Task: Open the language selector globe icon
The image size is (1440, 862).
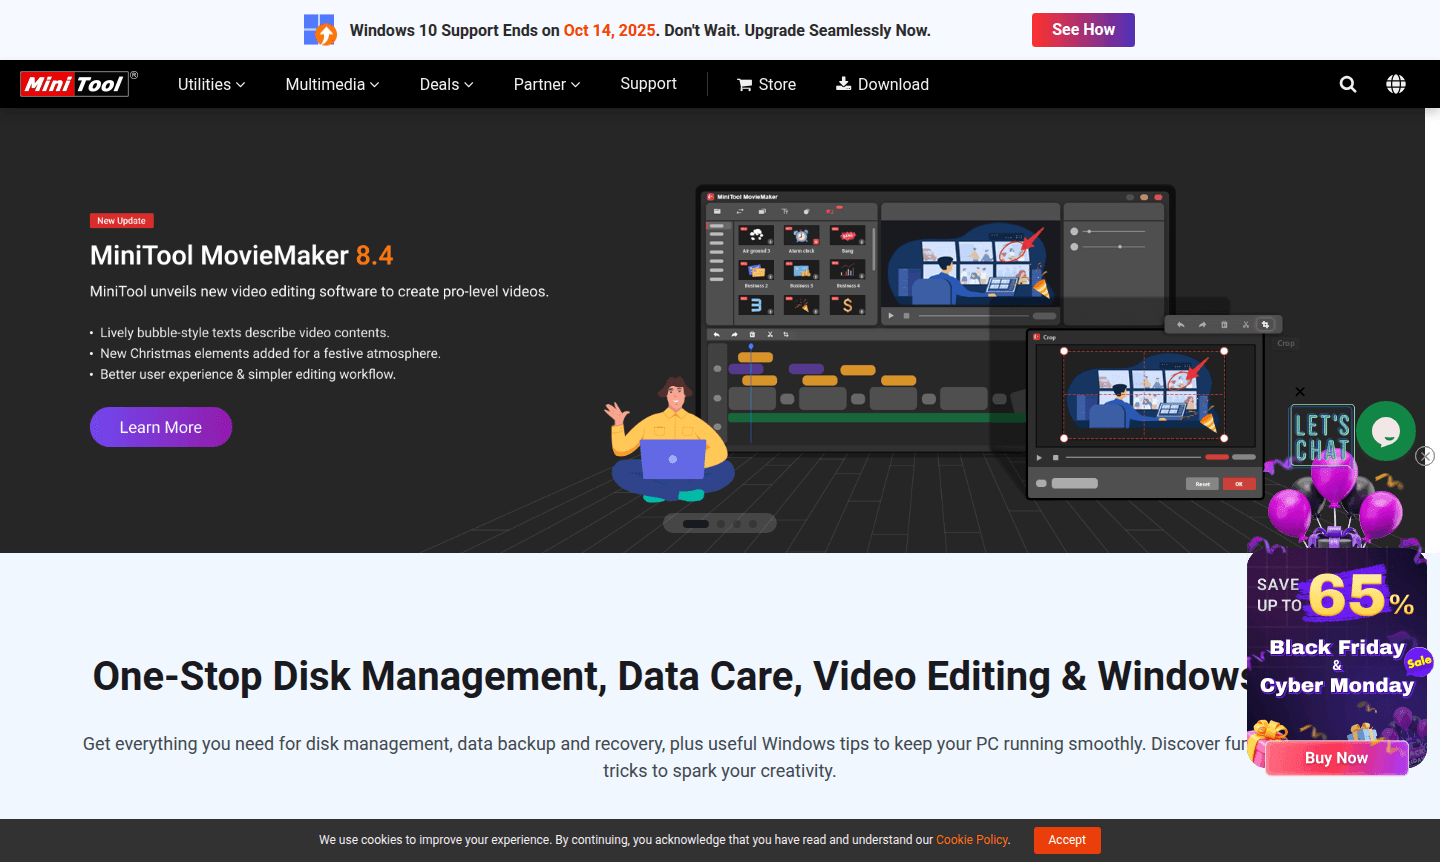Action: [1396, 84]
